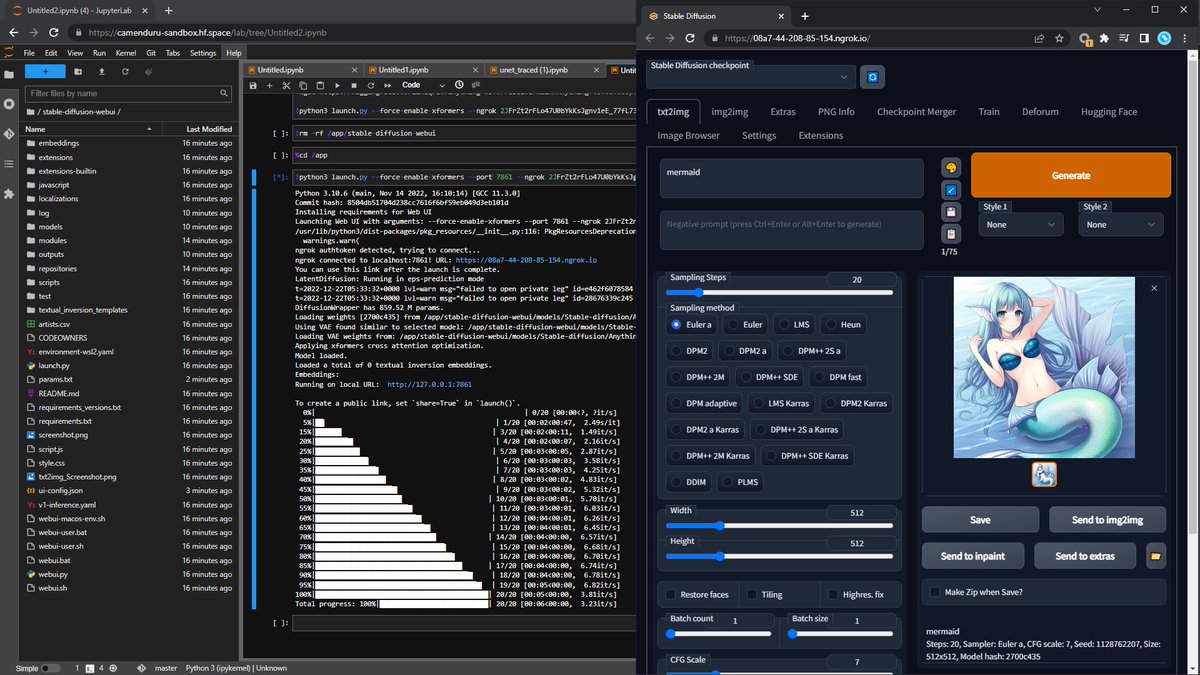Click Send to extras button

1086,556
